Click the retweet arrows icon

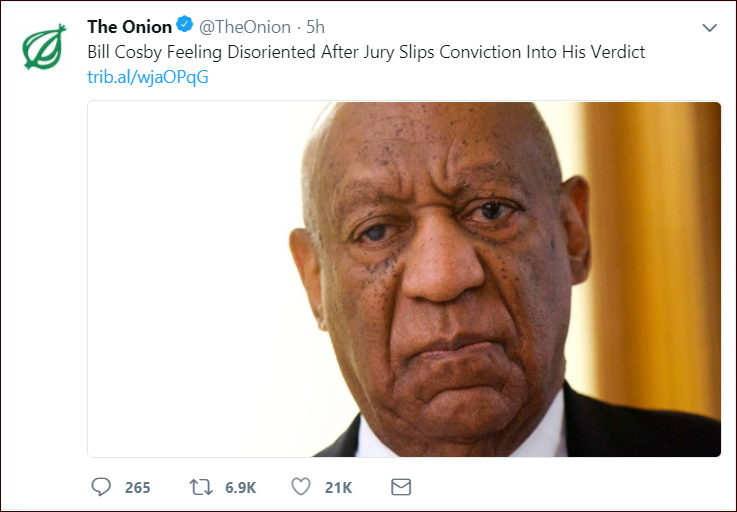tap(200, 487)
